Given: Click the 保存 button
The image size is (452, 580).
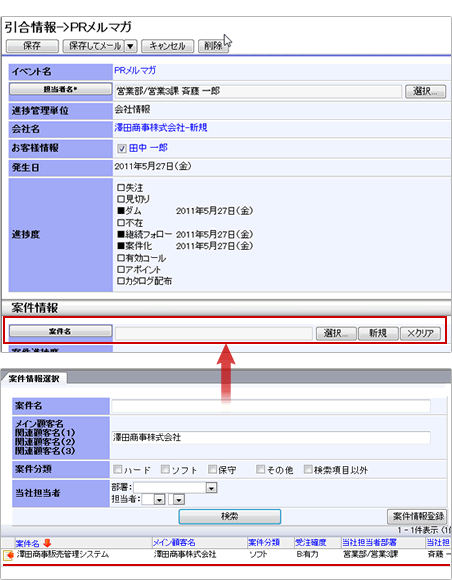Looking at the screenshot, I should pos(32,46).
